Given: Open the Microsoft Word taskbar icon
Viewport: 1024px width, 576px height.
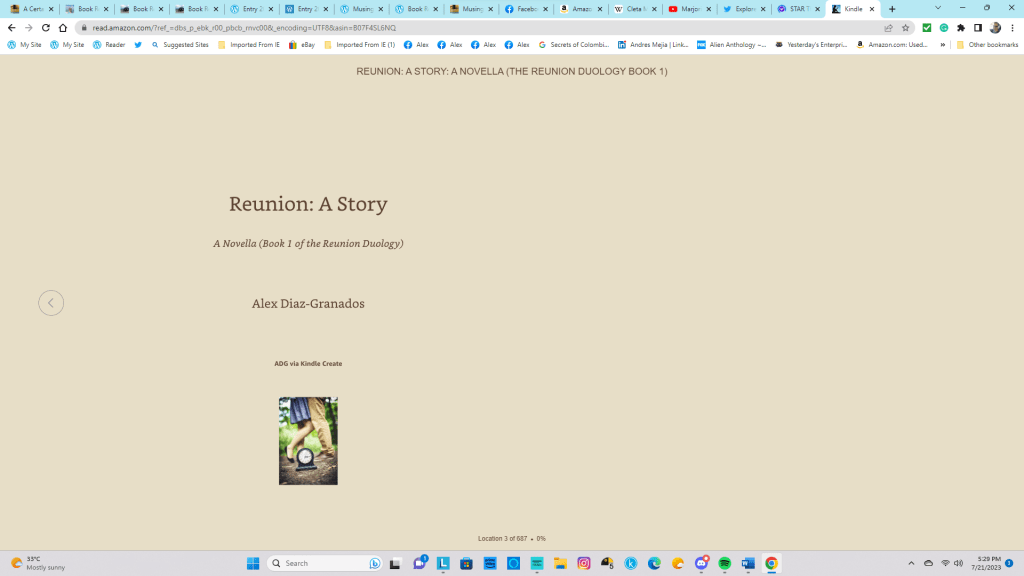Looking at the screenshot, I should 748,563.
